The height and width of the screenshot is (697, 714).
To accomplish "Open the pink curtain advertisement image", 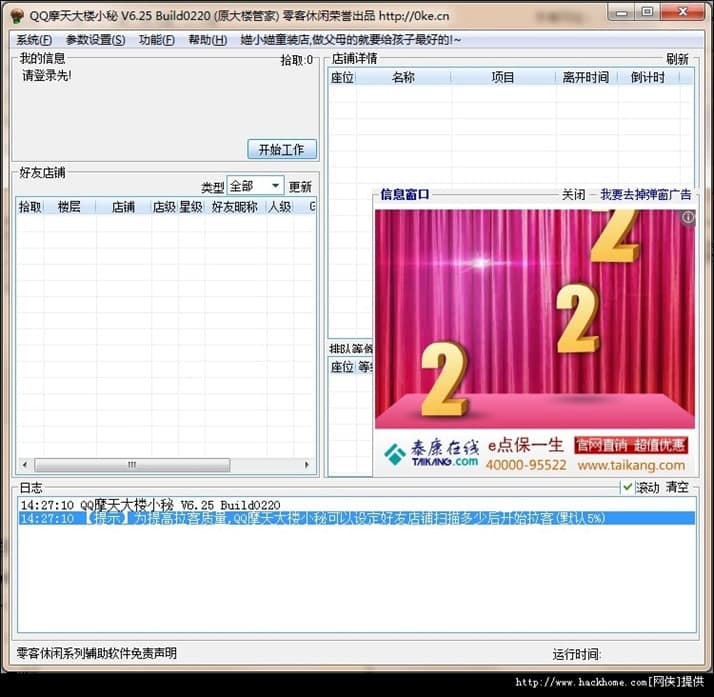I will pos(535,319).
